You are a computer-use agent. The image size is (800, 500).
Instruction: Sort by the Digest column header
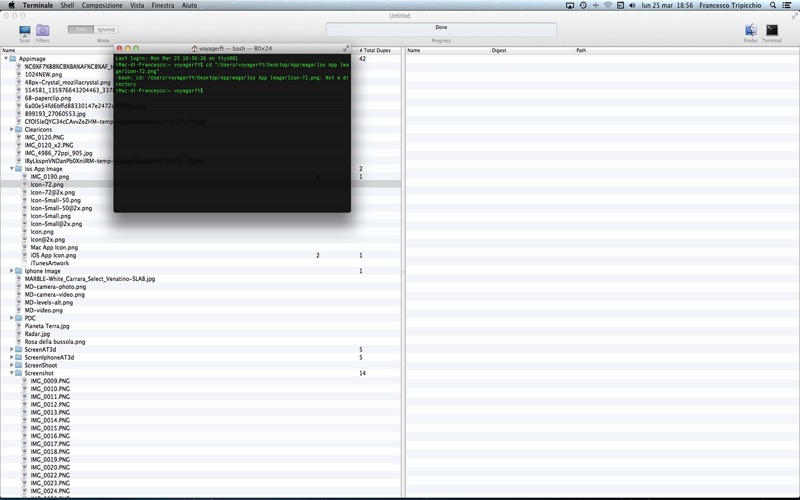pyautogui.click(x=532, y=51)
